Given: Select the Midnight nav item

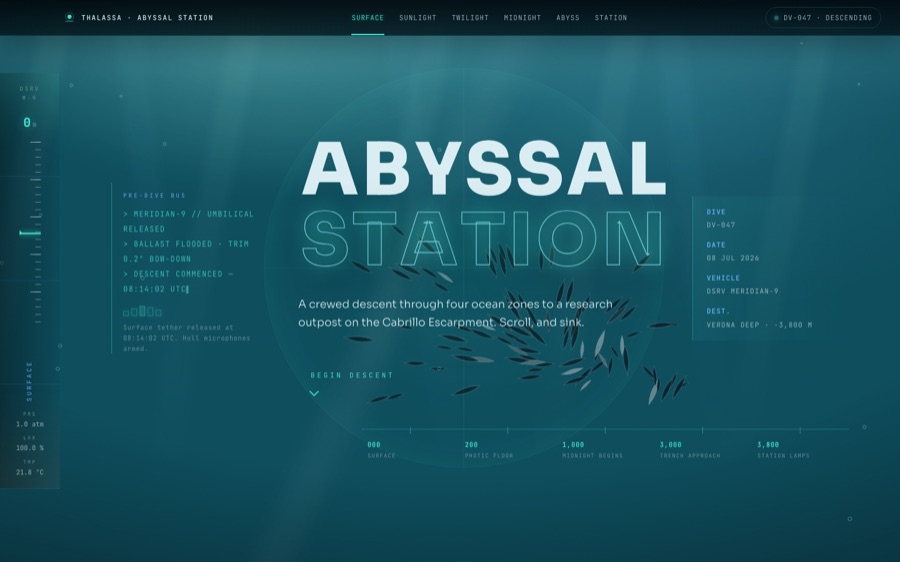Looking at the screenshot, I should point(522,18).
